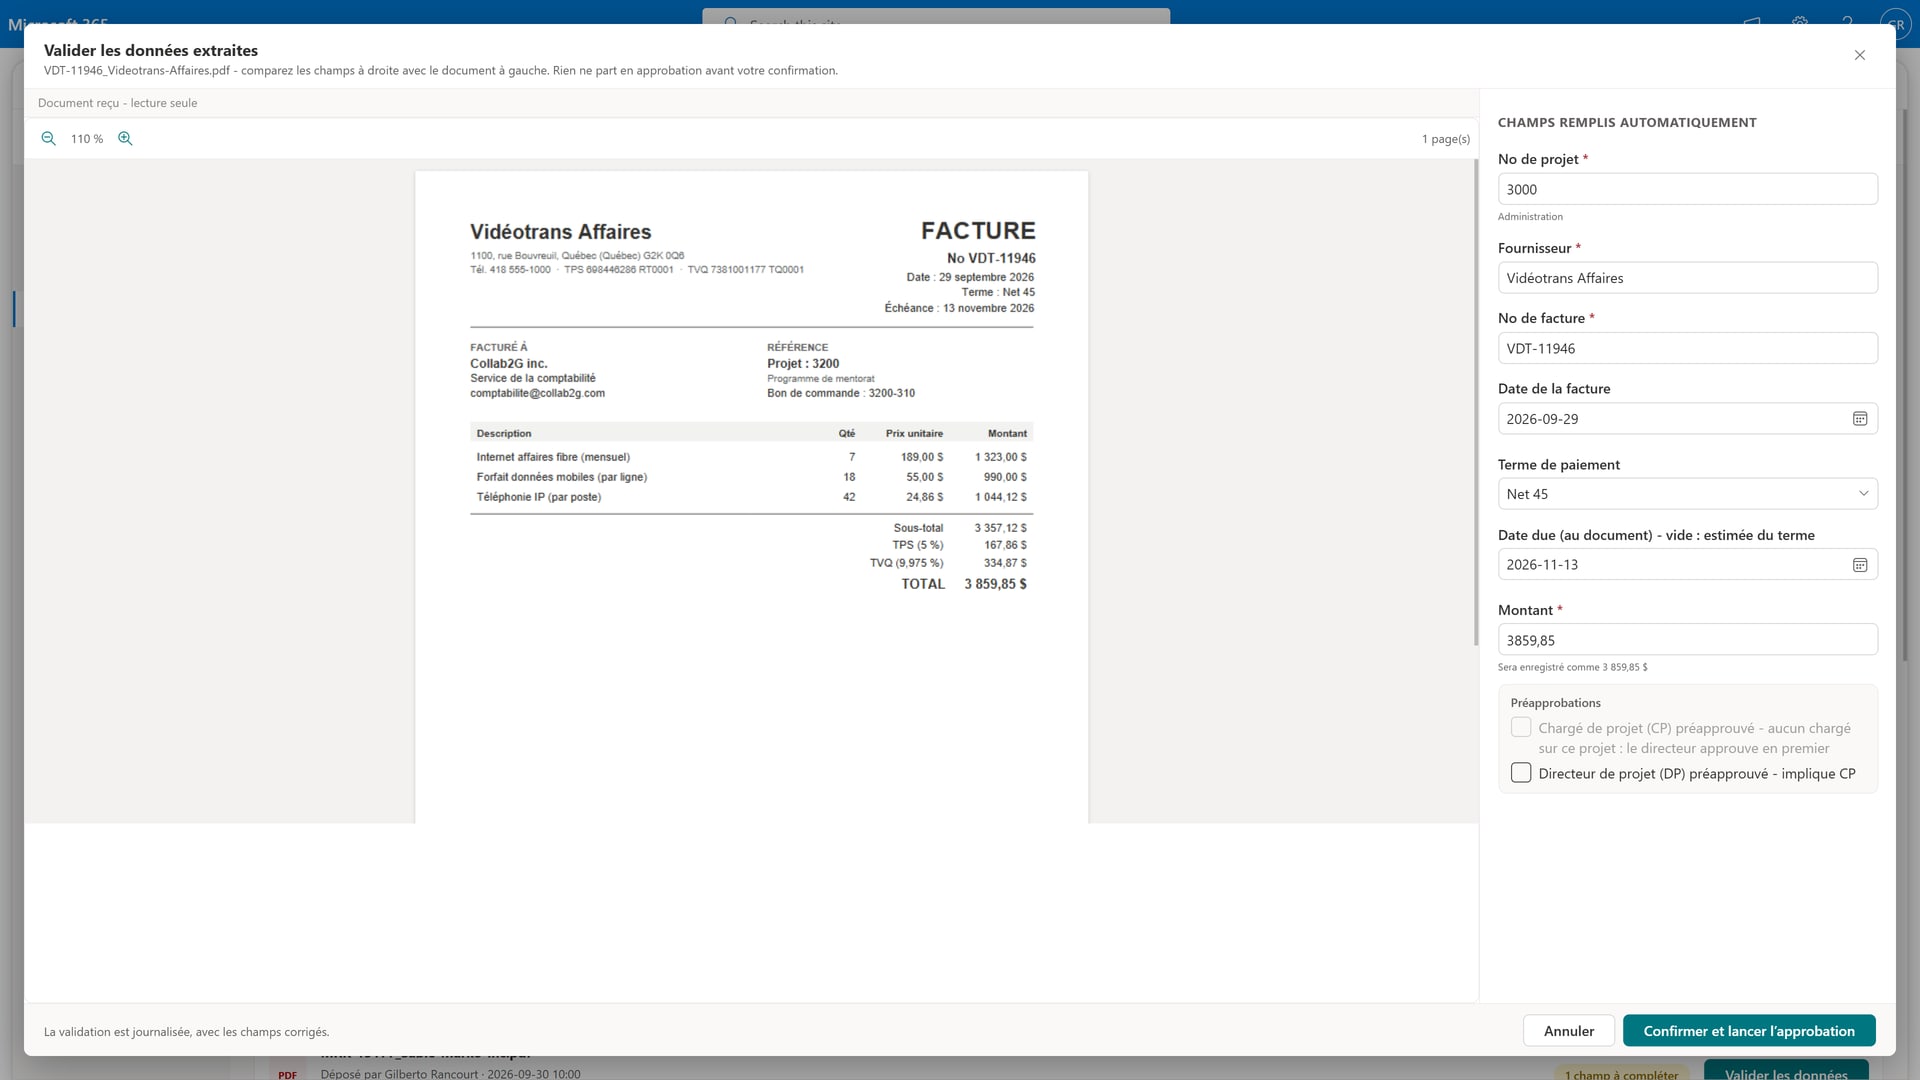Zoom in the document preview

tap(125, 139)
